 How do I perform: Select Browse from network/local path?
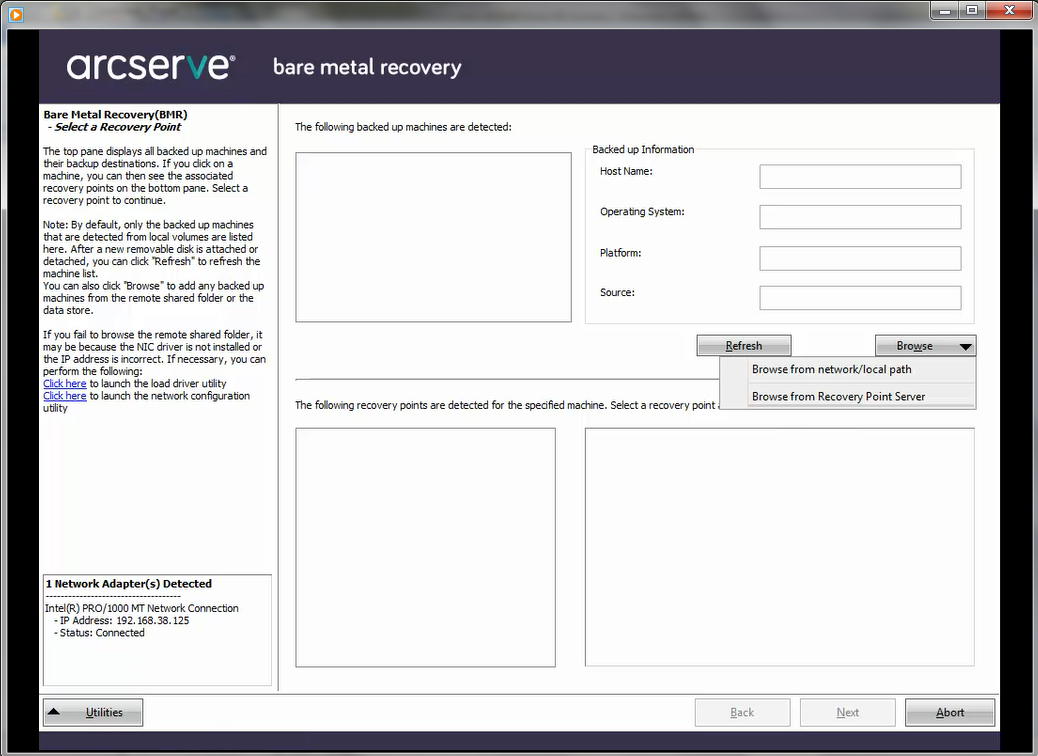[x=830, y=369]
